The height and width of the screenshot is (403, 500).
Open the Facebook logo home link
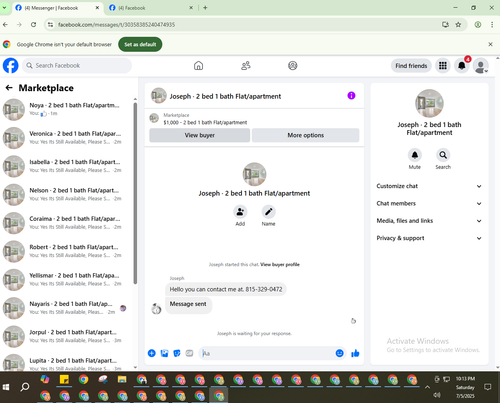click(11, 65)
